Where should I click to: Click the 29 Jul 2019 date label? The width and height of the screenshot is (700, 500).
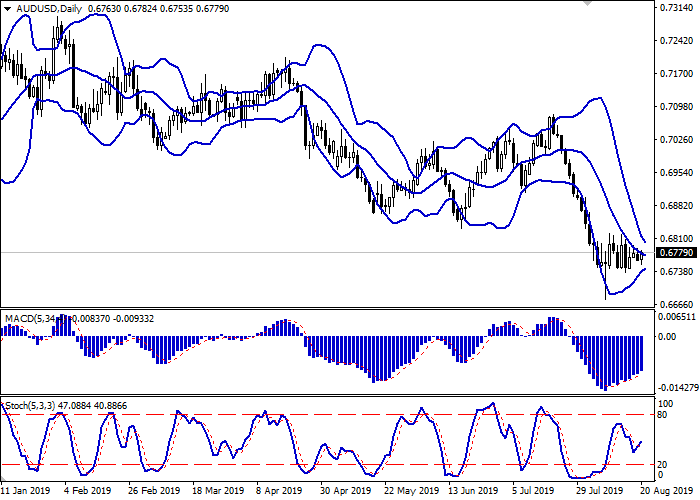point(601,491)
